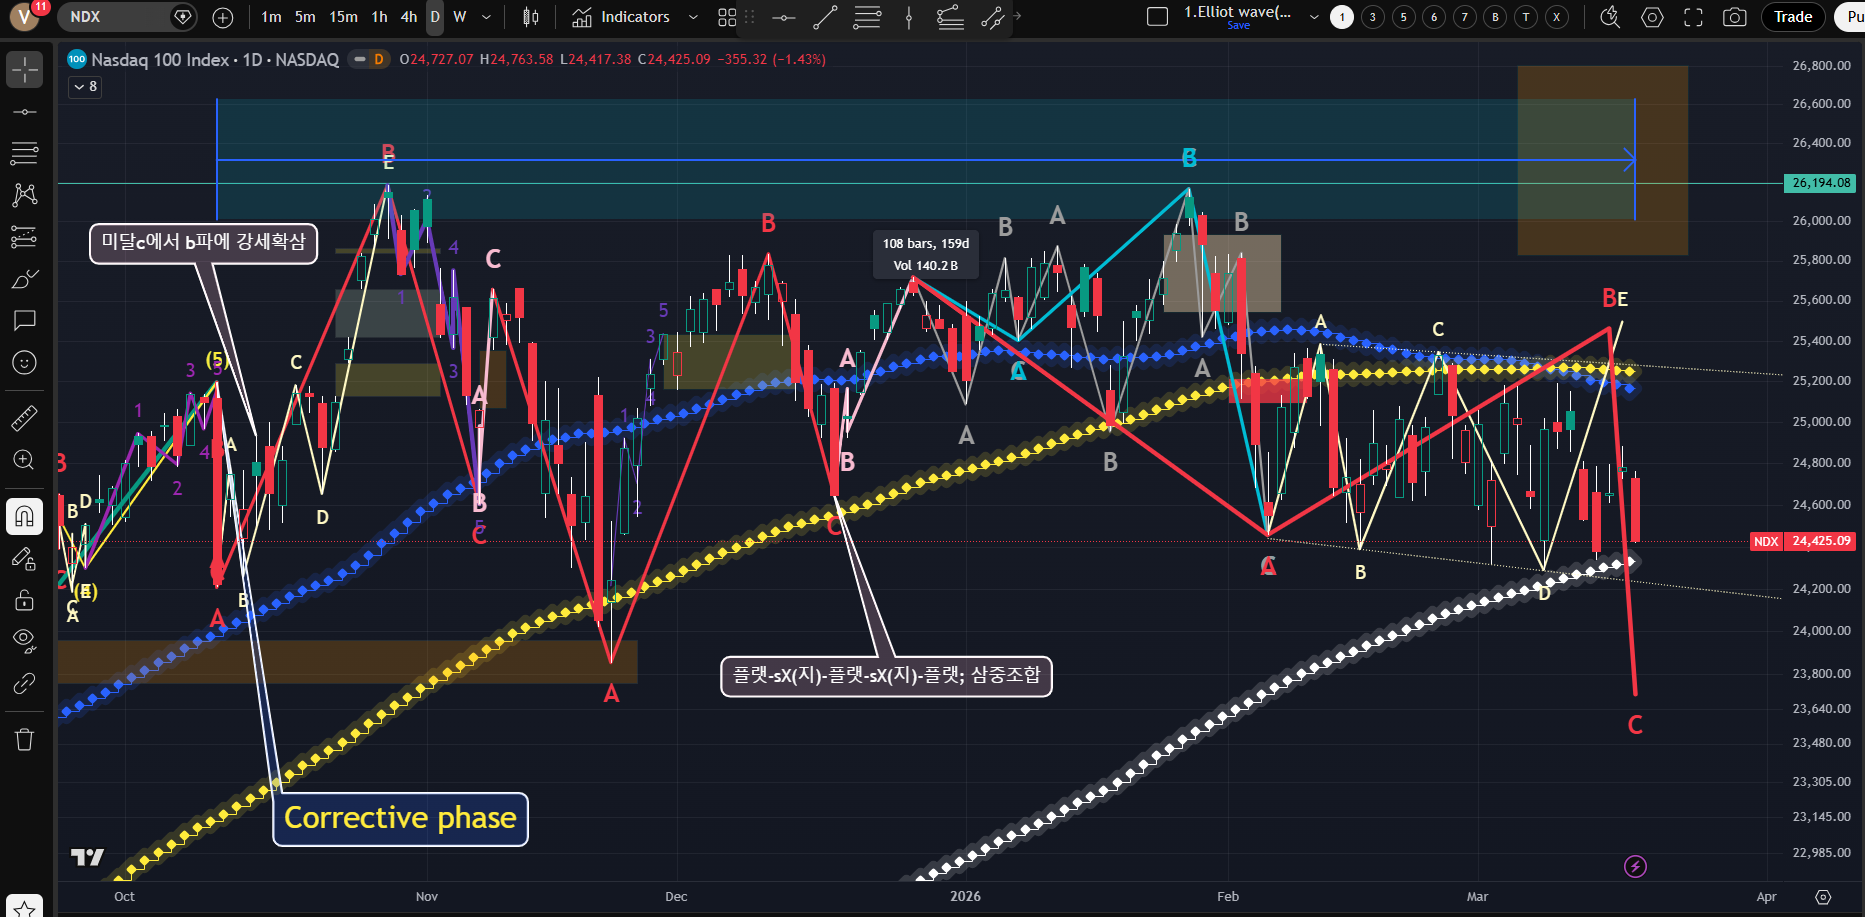The width and height of the screenshot is (1865, 917).
Task: Enter fullscreen mode
Action: [1693, 17]
